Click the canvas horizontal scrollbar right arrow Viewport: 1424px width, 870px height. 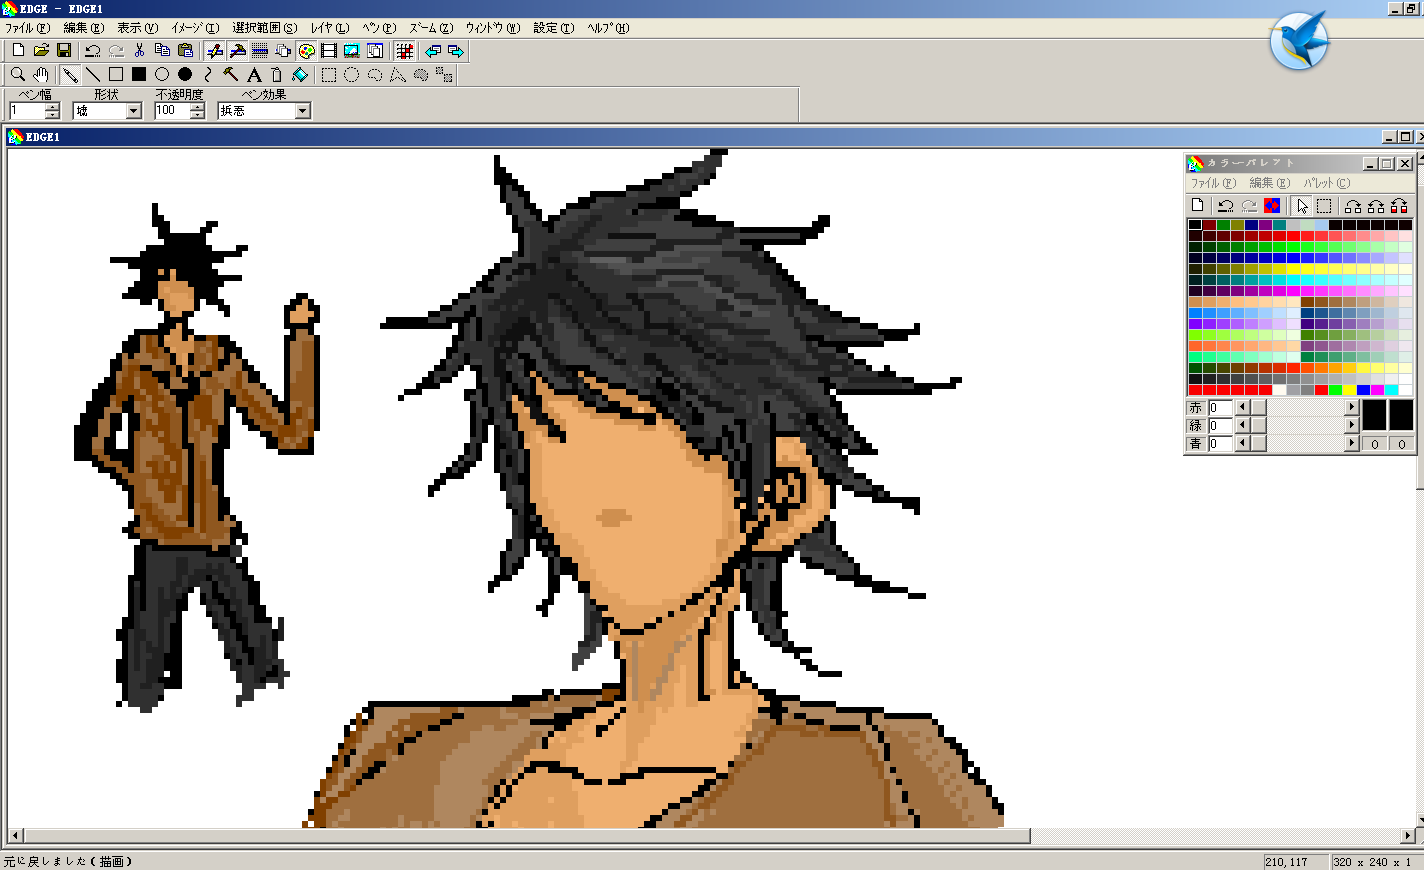pyautogui.click(x=1408, y=836)
